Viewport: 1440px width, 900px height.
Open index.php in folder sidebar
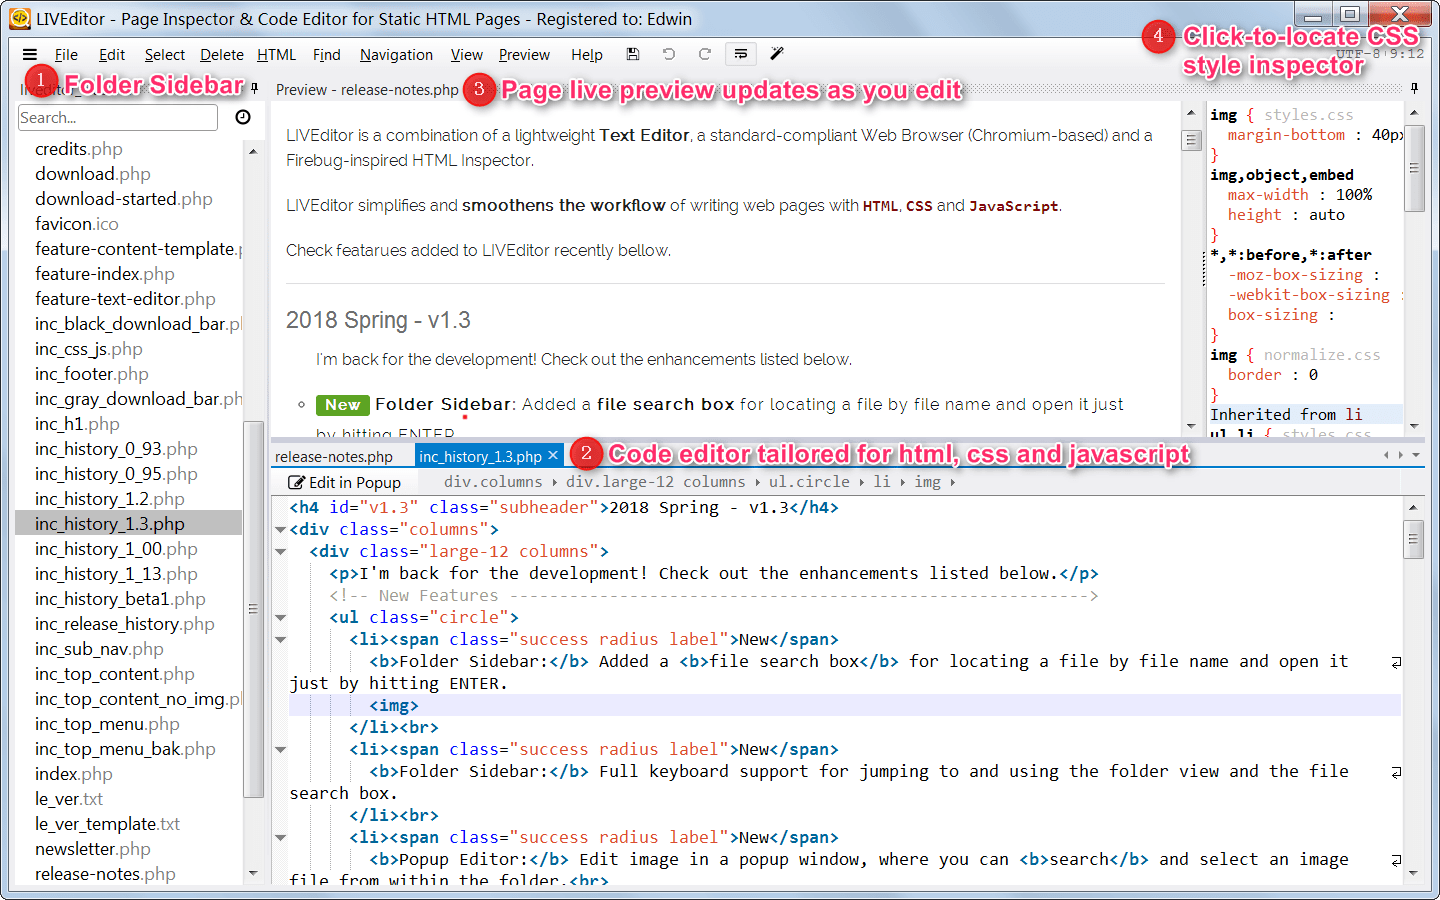pos(74,774)
